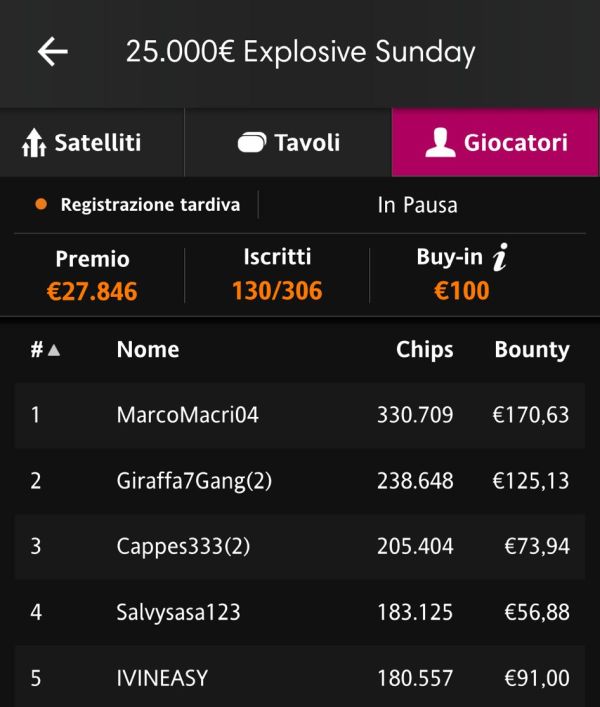Screen dimensions: 600x707
Task: Click the Tavoli chips icon
Action: (x=252, y=142)
